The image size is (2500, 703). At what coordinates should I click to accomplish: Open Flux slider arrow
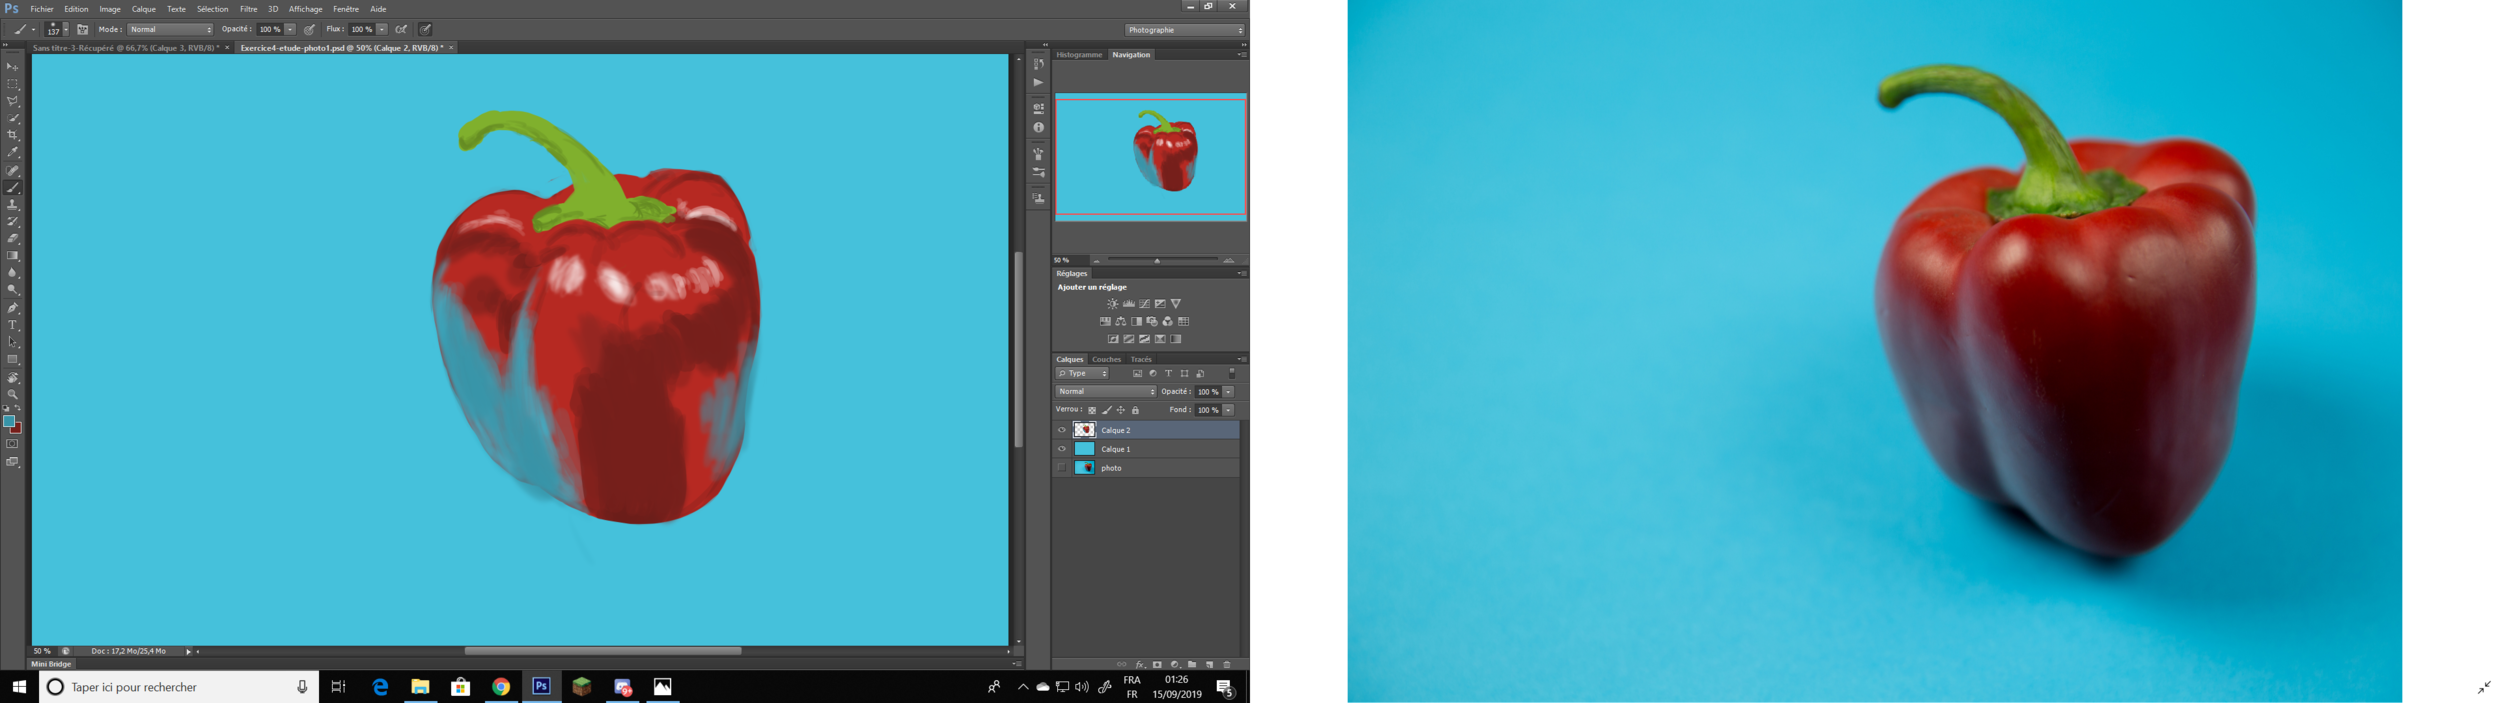382,30
